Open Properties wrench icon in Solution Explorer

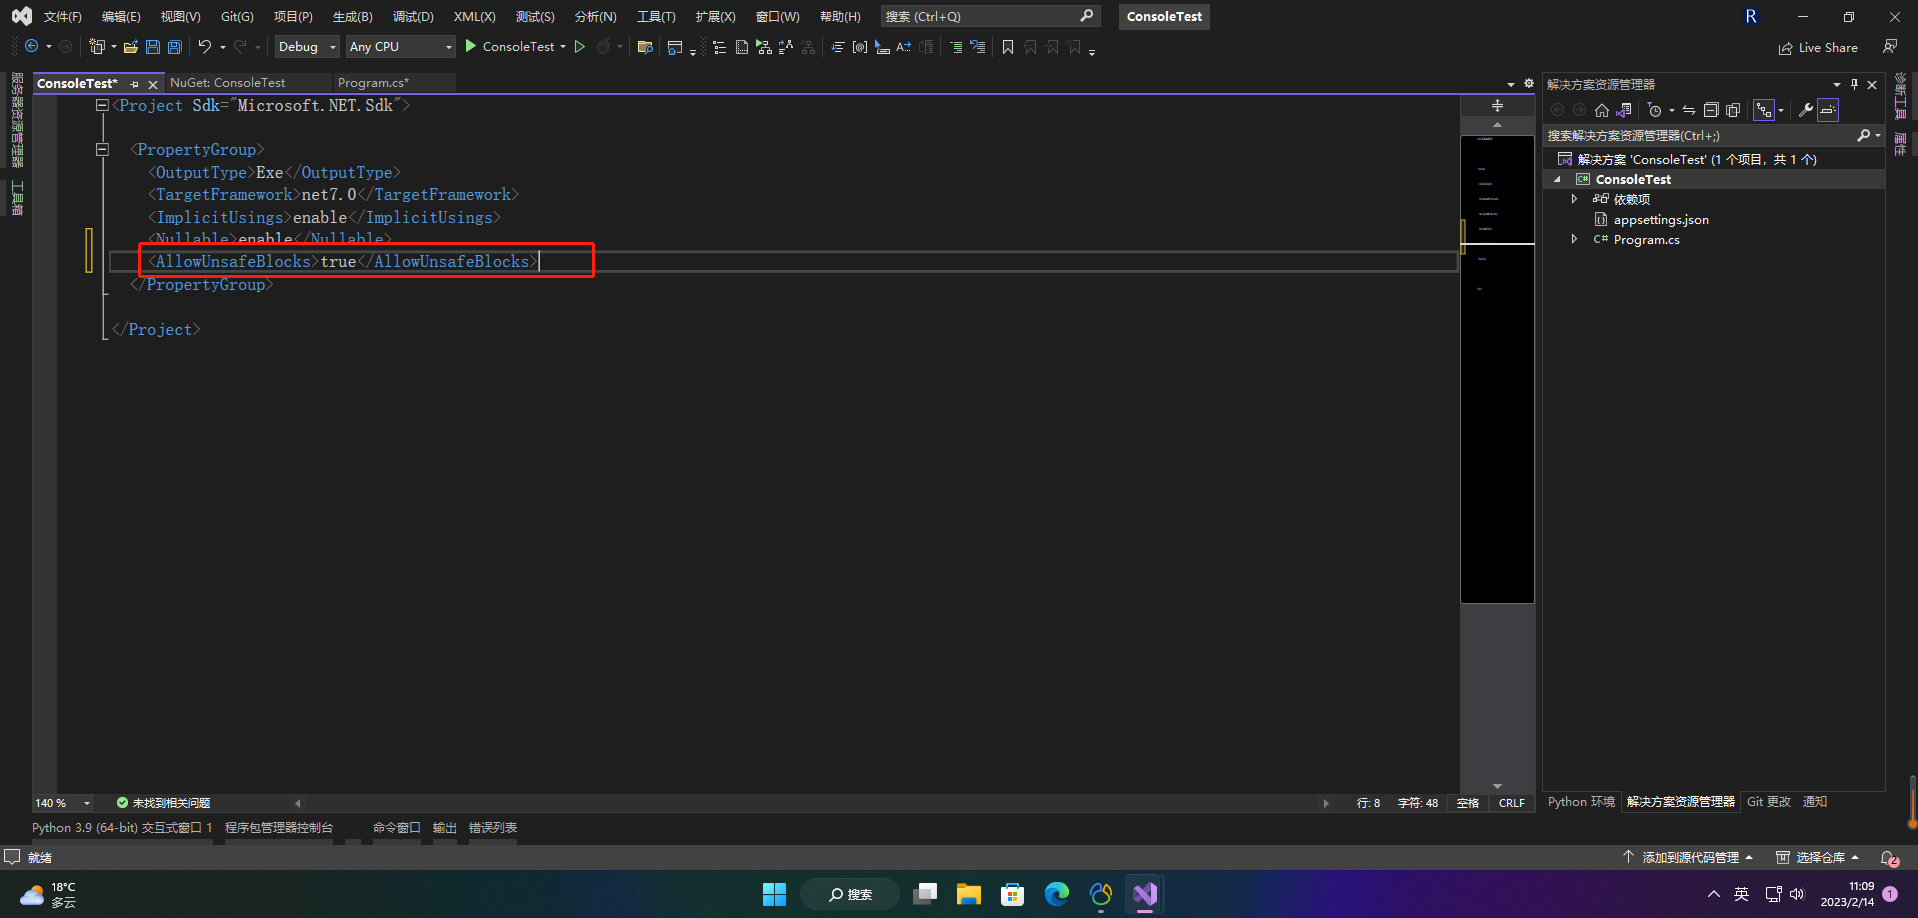(1806, 110)
